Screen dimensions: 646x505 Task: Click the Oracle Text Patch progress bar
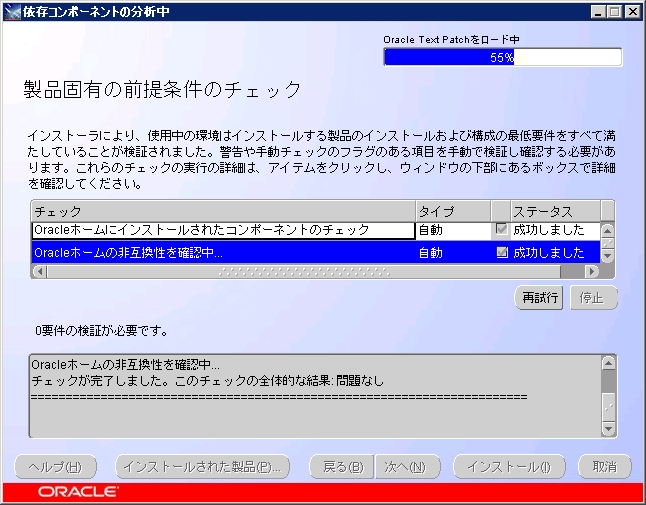pos(502,57)
